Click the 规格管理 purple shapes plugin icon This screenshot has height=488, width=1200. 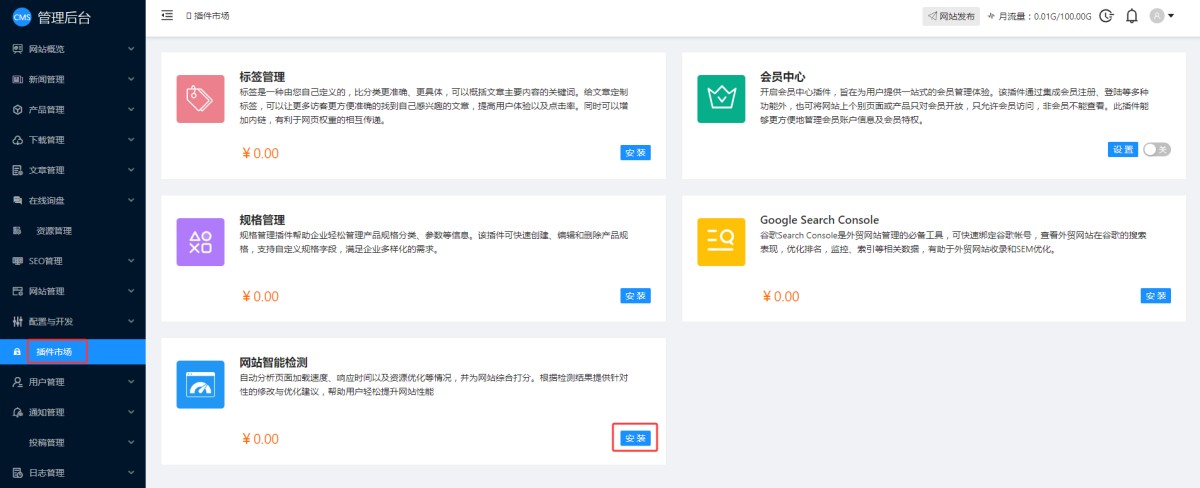coord(200,242)
